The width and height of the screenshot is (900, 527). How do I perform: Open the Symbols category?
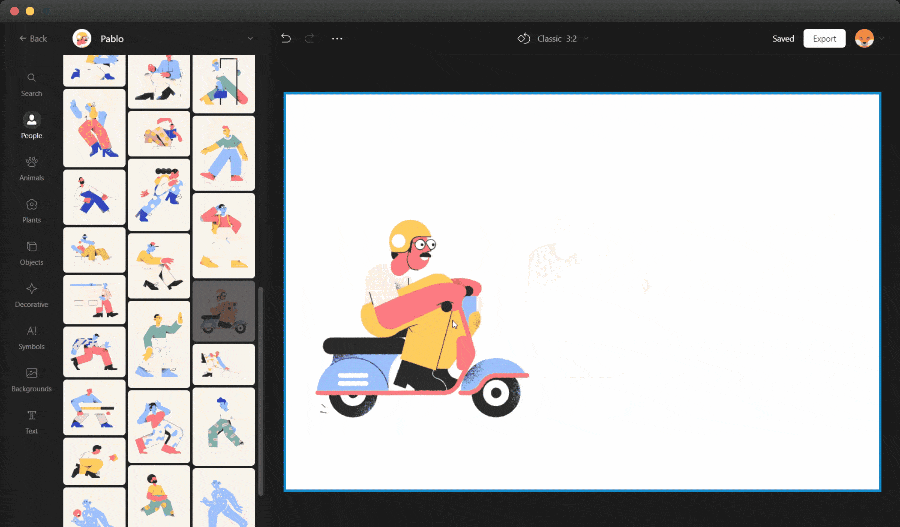[32, 337]
